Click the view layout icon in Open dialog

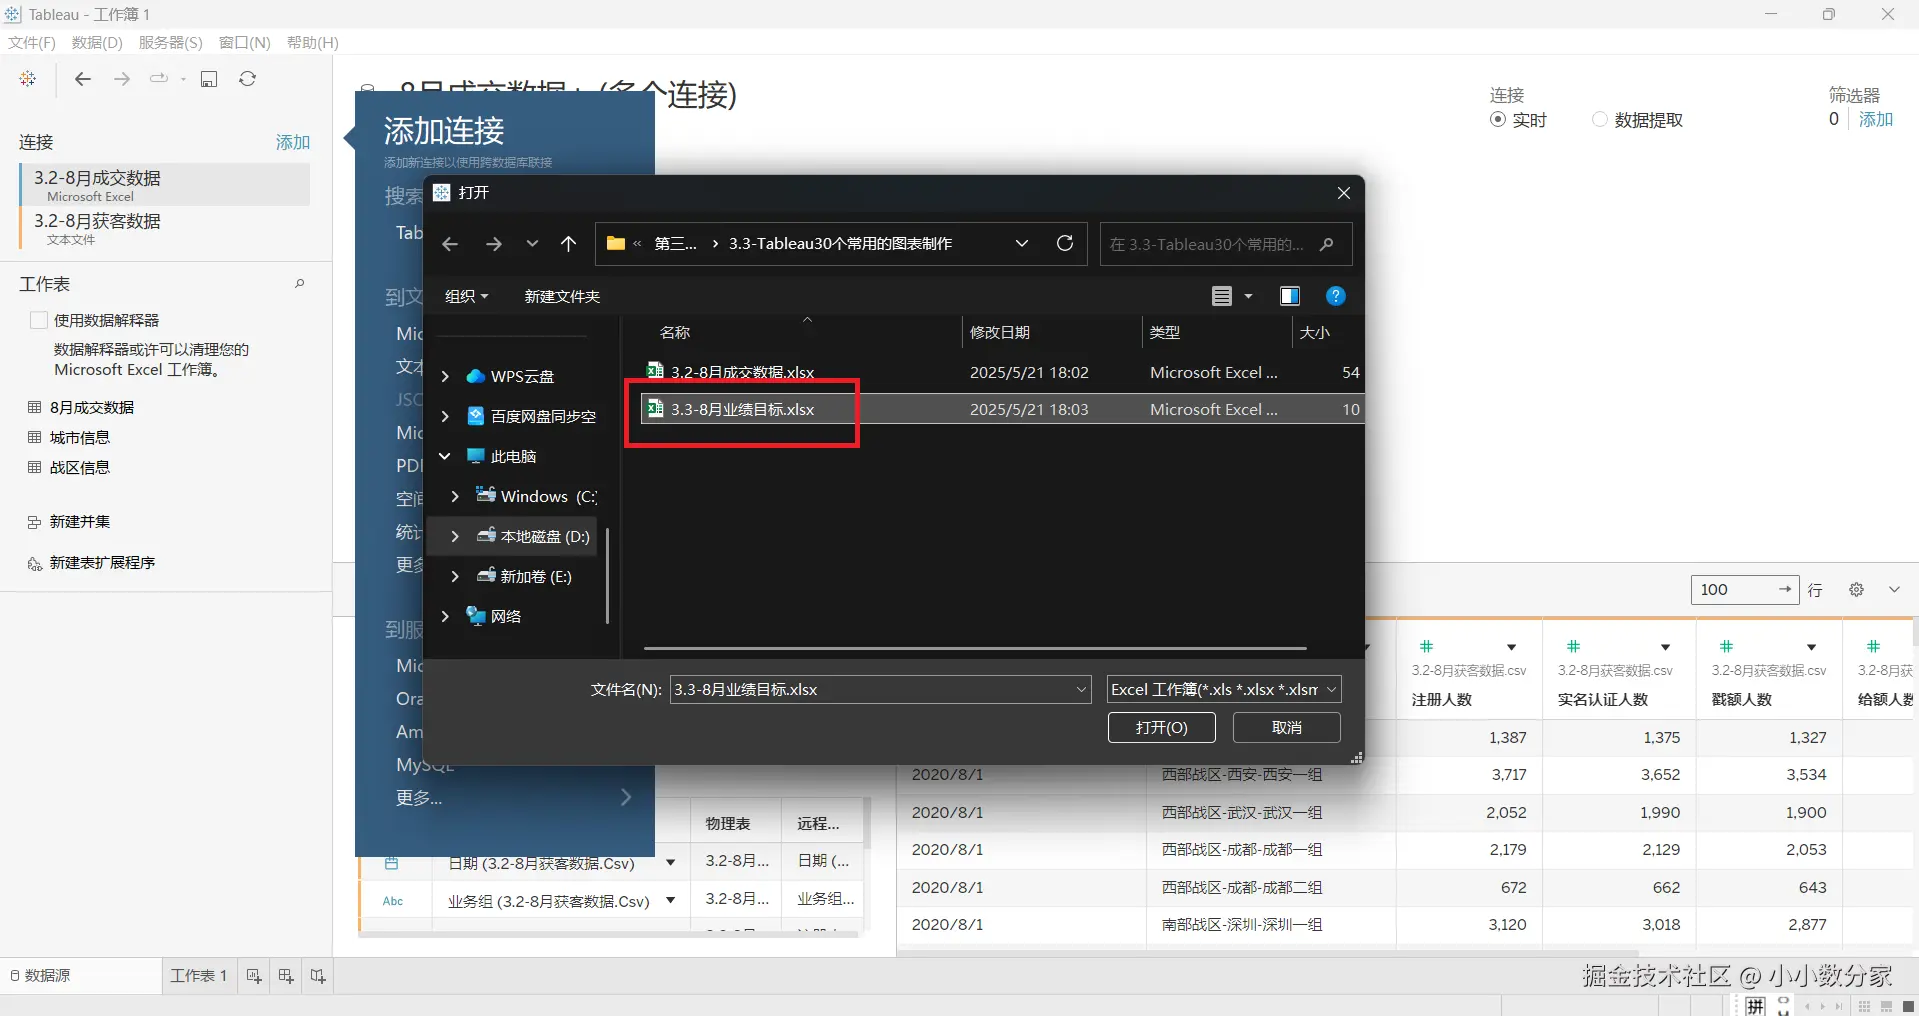[x=1222, y=296]
